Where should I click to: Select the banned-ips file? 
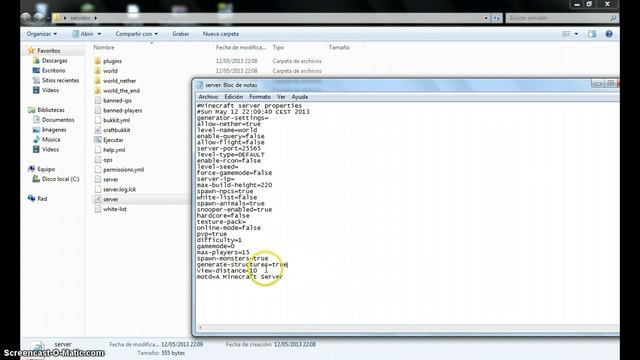(x=117, y=100)
